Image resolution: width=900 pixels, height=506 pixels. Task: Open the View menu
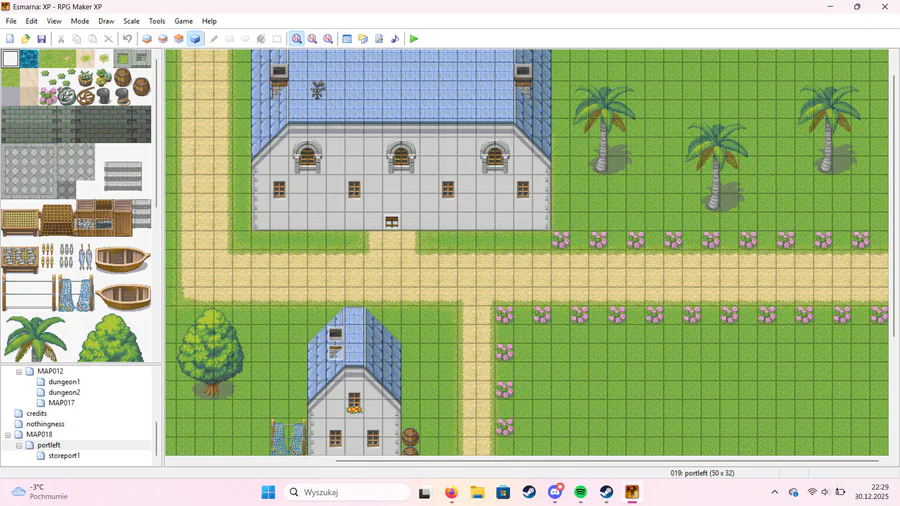pyautogui.click(x=54, y=21)
